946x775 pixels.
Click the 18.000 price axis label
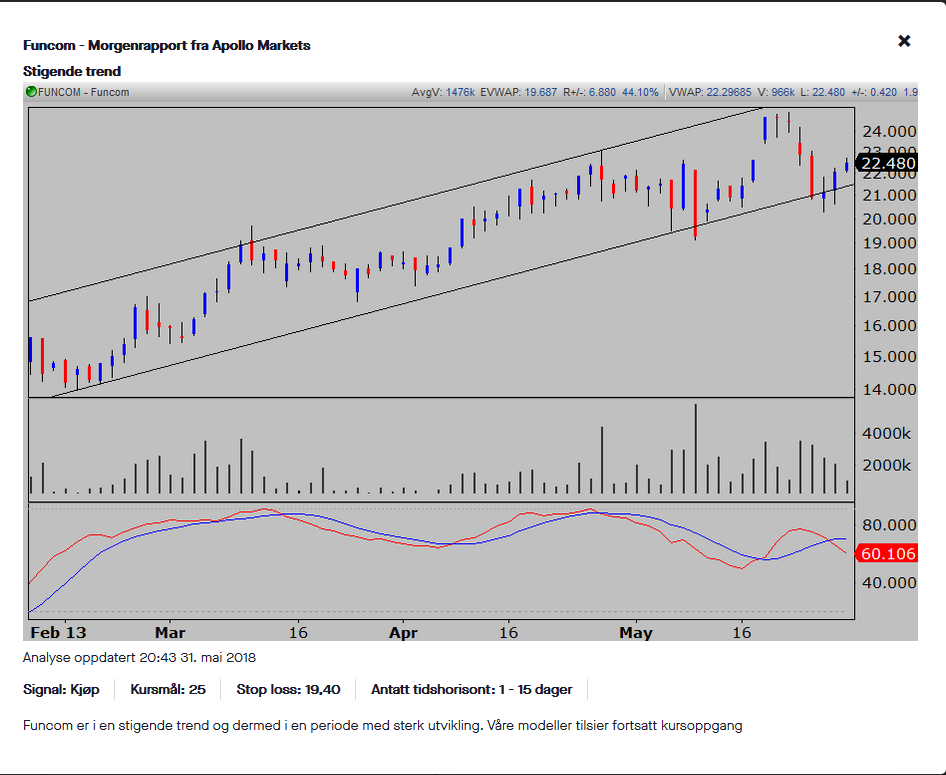(x=889, y=269)
